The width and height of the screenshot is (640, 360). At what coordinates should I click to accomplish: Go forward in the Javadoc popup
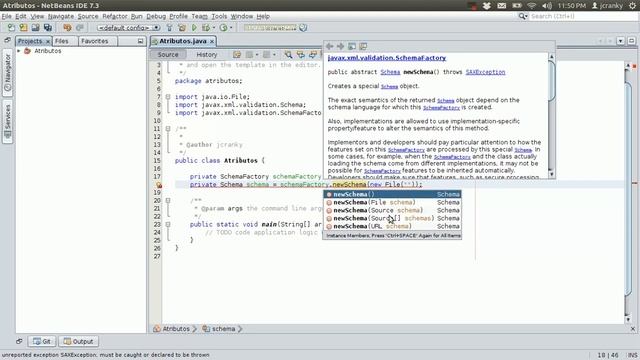pyautogui.click(x=340, y=46)
